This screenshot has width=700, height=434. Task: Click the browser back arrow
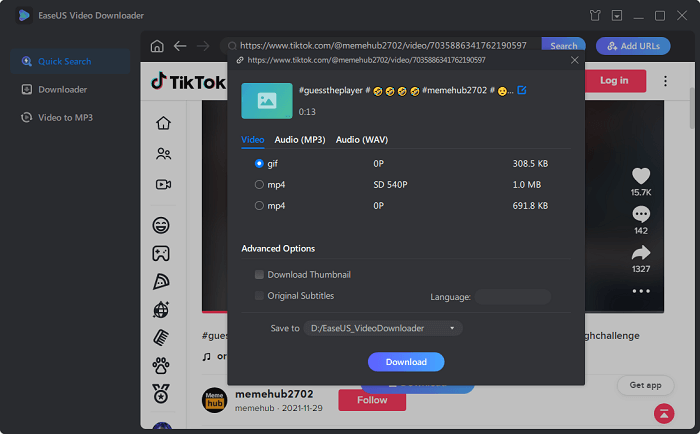pyautogui.click(x=180, y=46)
